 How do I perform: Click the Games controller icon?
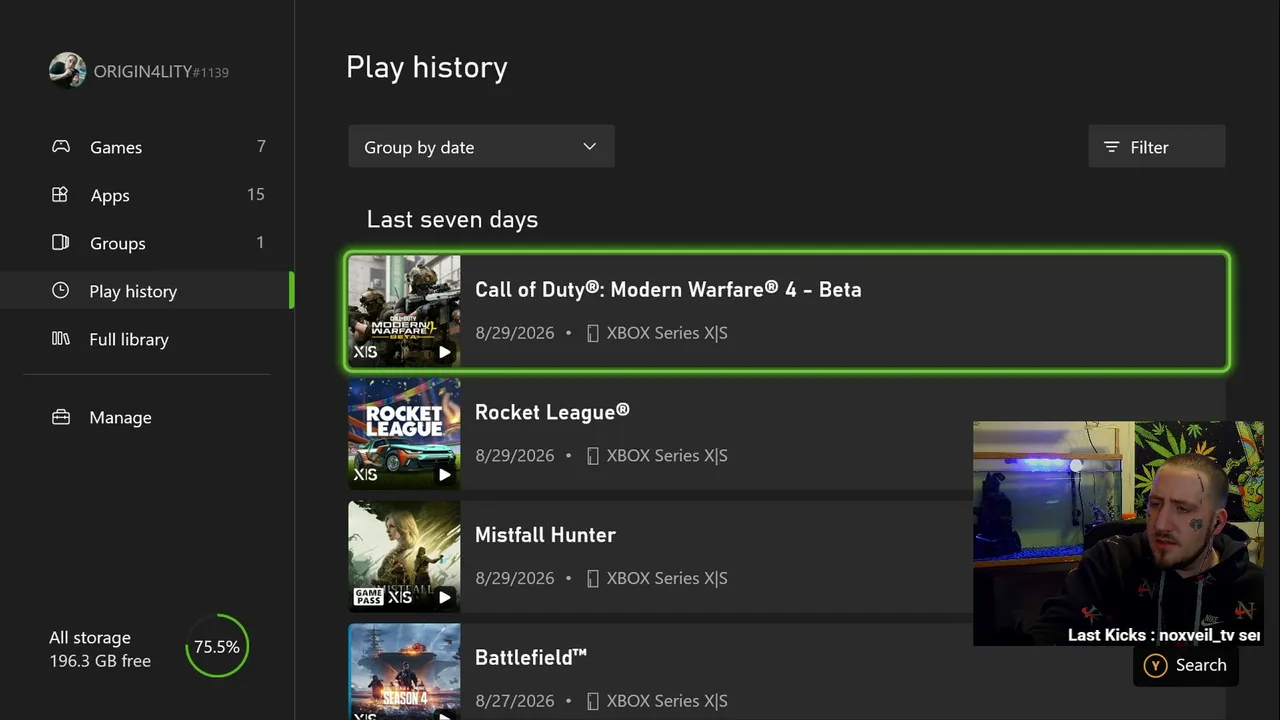pos(61,146)
